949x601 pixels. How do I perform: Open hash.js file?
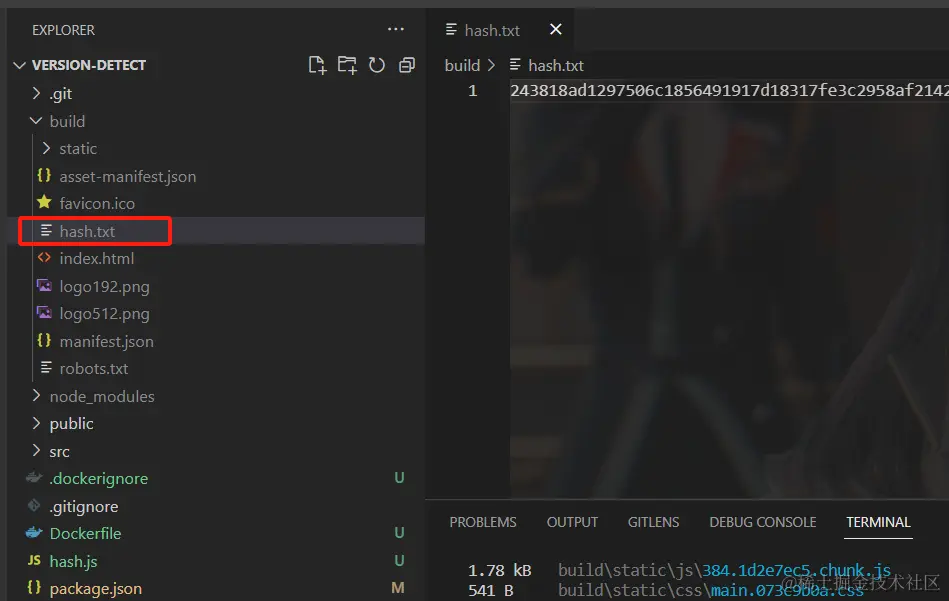(73, 561)
